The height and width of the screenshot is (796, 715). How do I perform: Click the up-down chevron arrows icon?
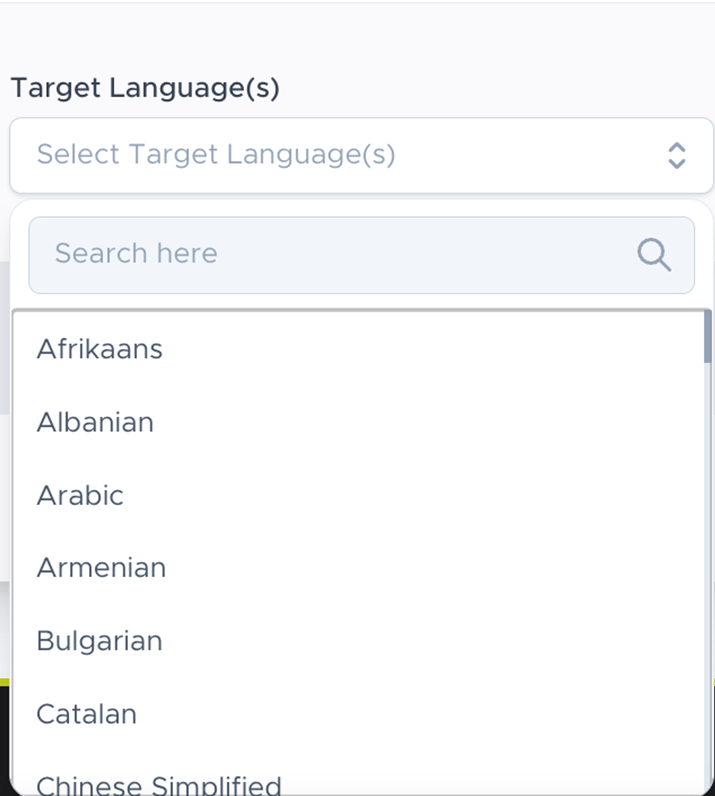[x=677, y=155]
